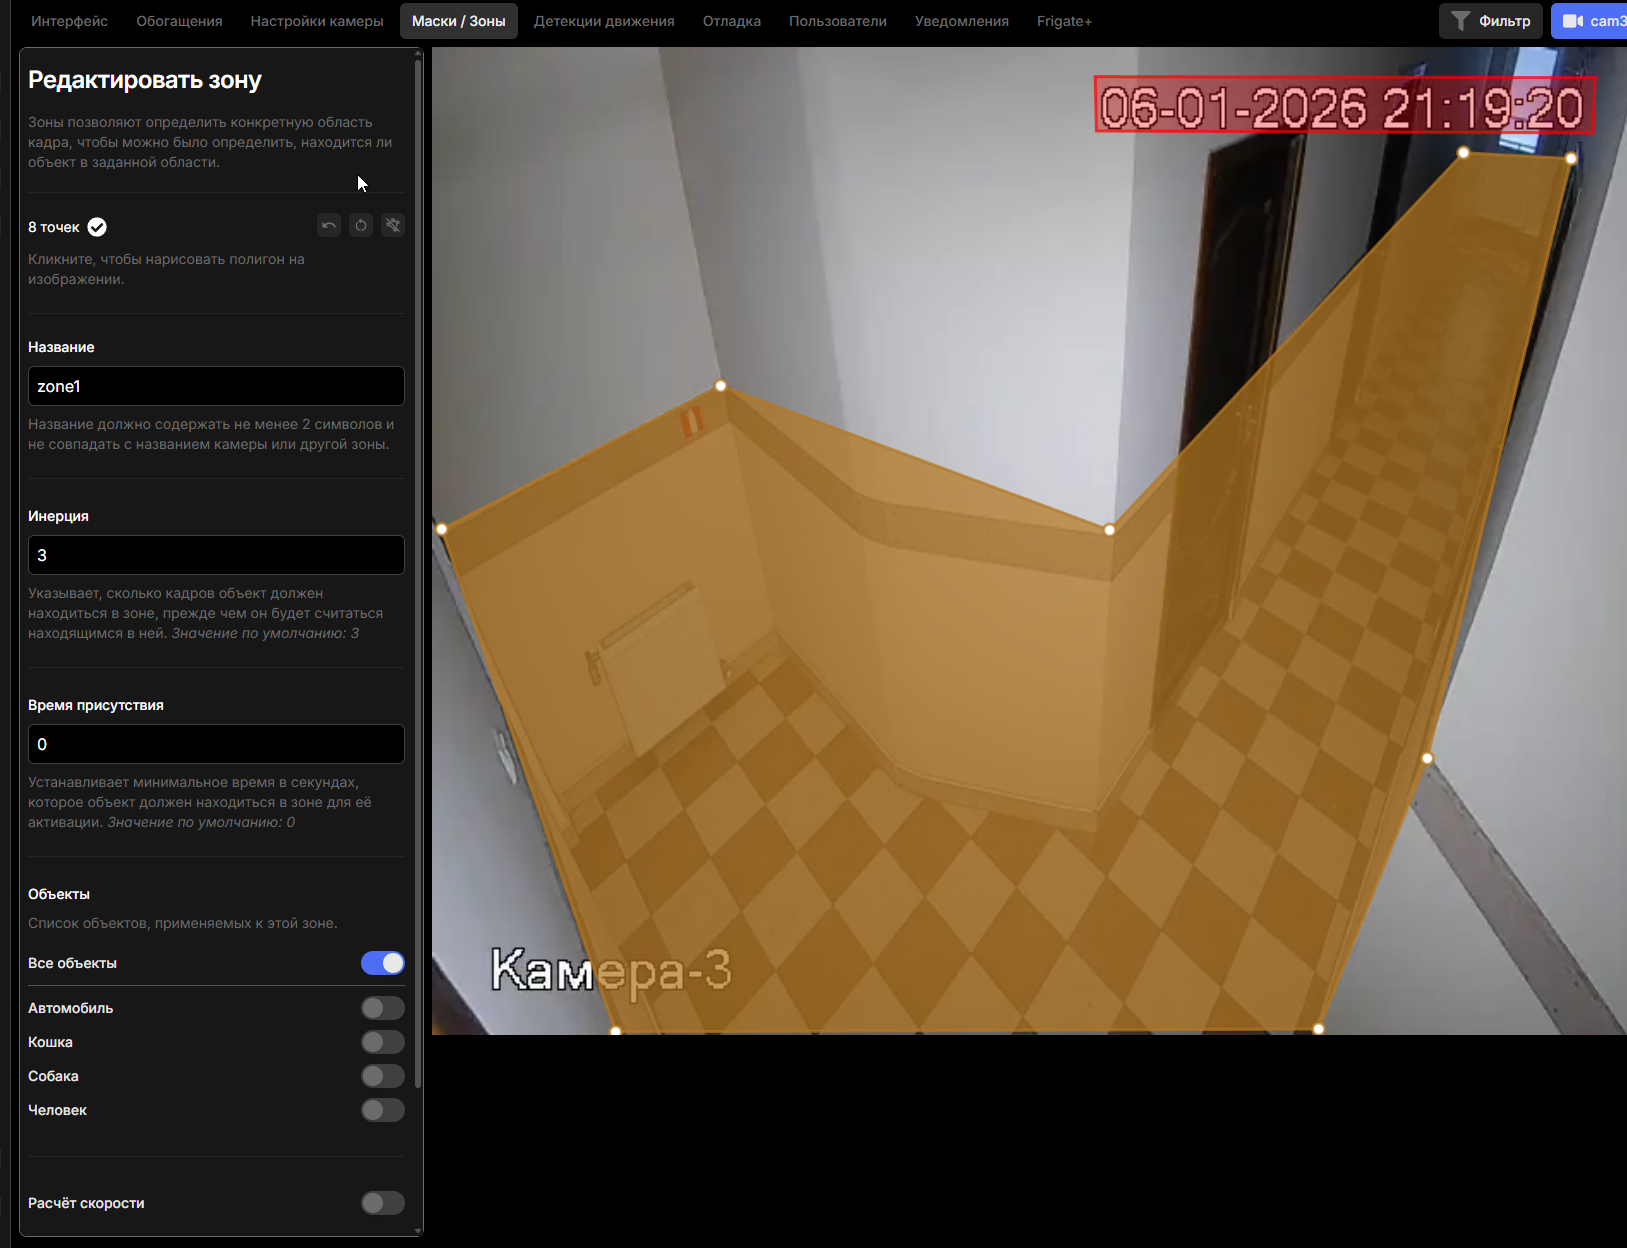This screenshot has height=1248, width=1627.
Task: Click the Редактировать зону heading
Action: (145, 80)
